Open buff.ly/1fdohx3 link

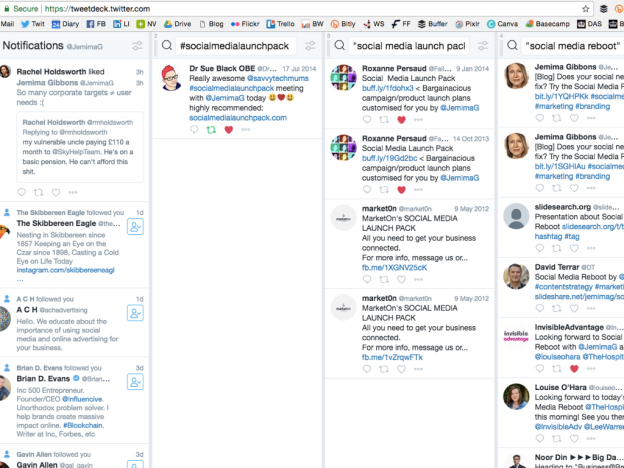tap(388, 88)
